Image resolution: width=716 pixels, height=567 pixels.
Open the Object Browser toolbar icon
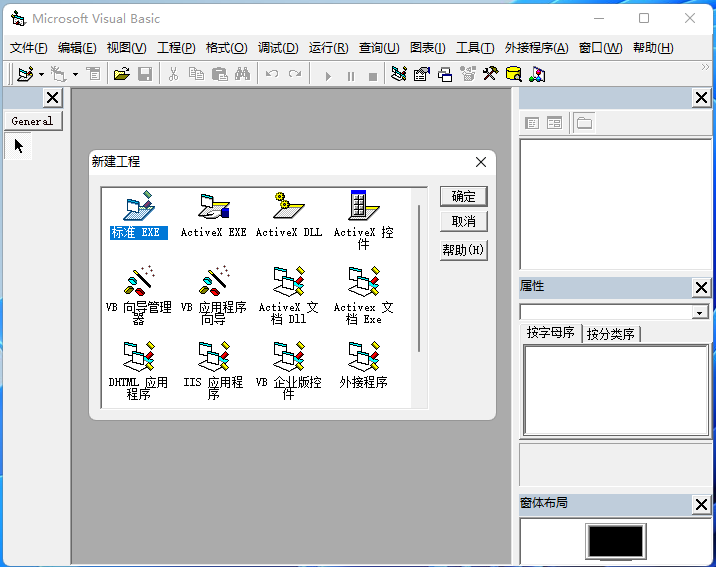(468, 74)
